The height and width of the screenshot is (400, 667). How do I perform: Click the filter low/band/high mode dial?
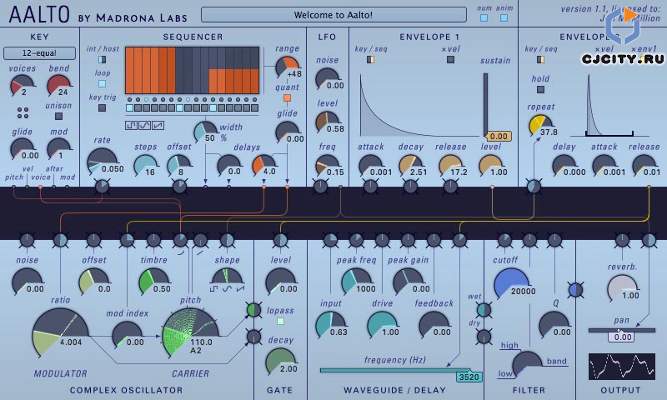527,363
